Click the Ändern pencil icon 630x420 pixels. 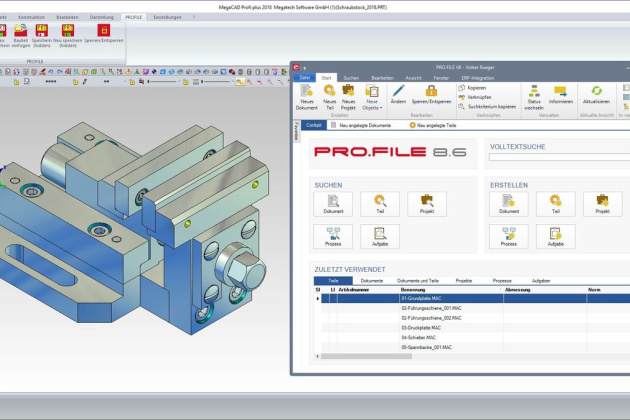(398, 97)
